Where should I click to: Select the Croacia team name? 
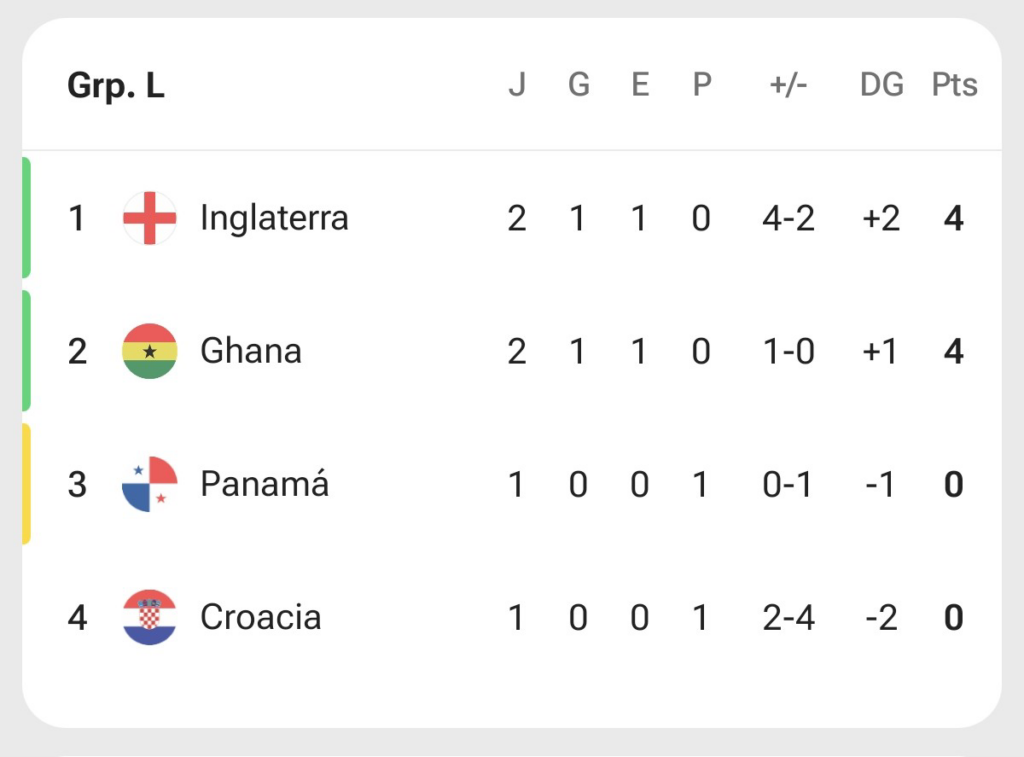[261, 617]
